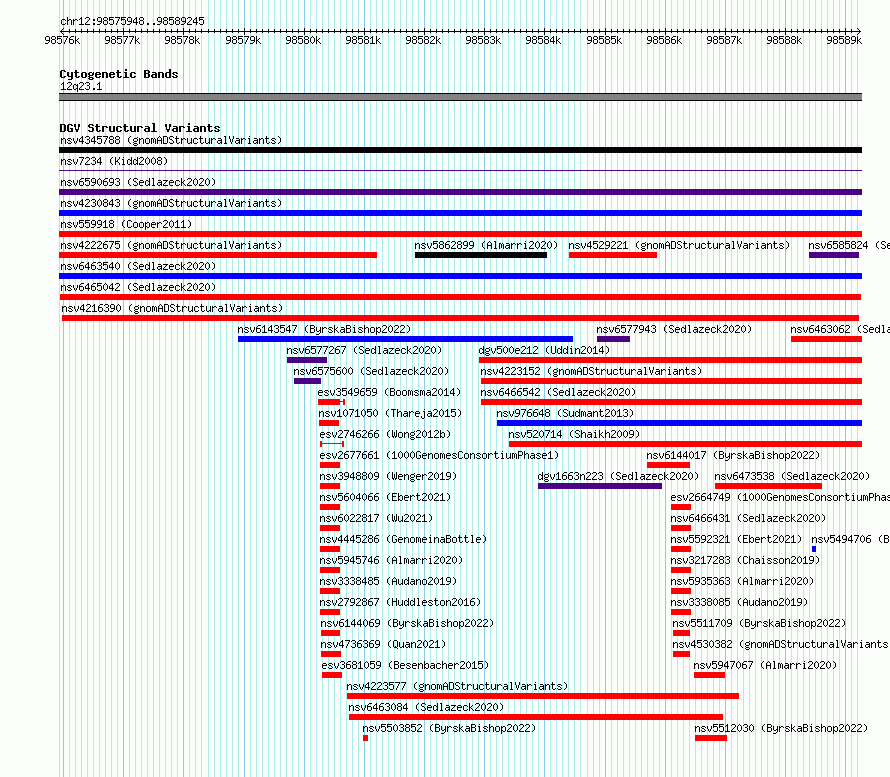Viewport: 890px width, 777px height.
Task: Select the red nsv6473538 (Sedlazeck2020) bar
Action: point(768,486)
